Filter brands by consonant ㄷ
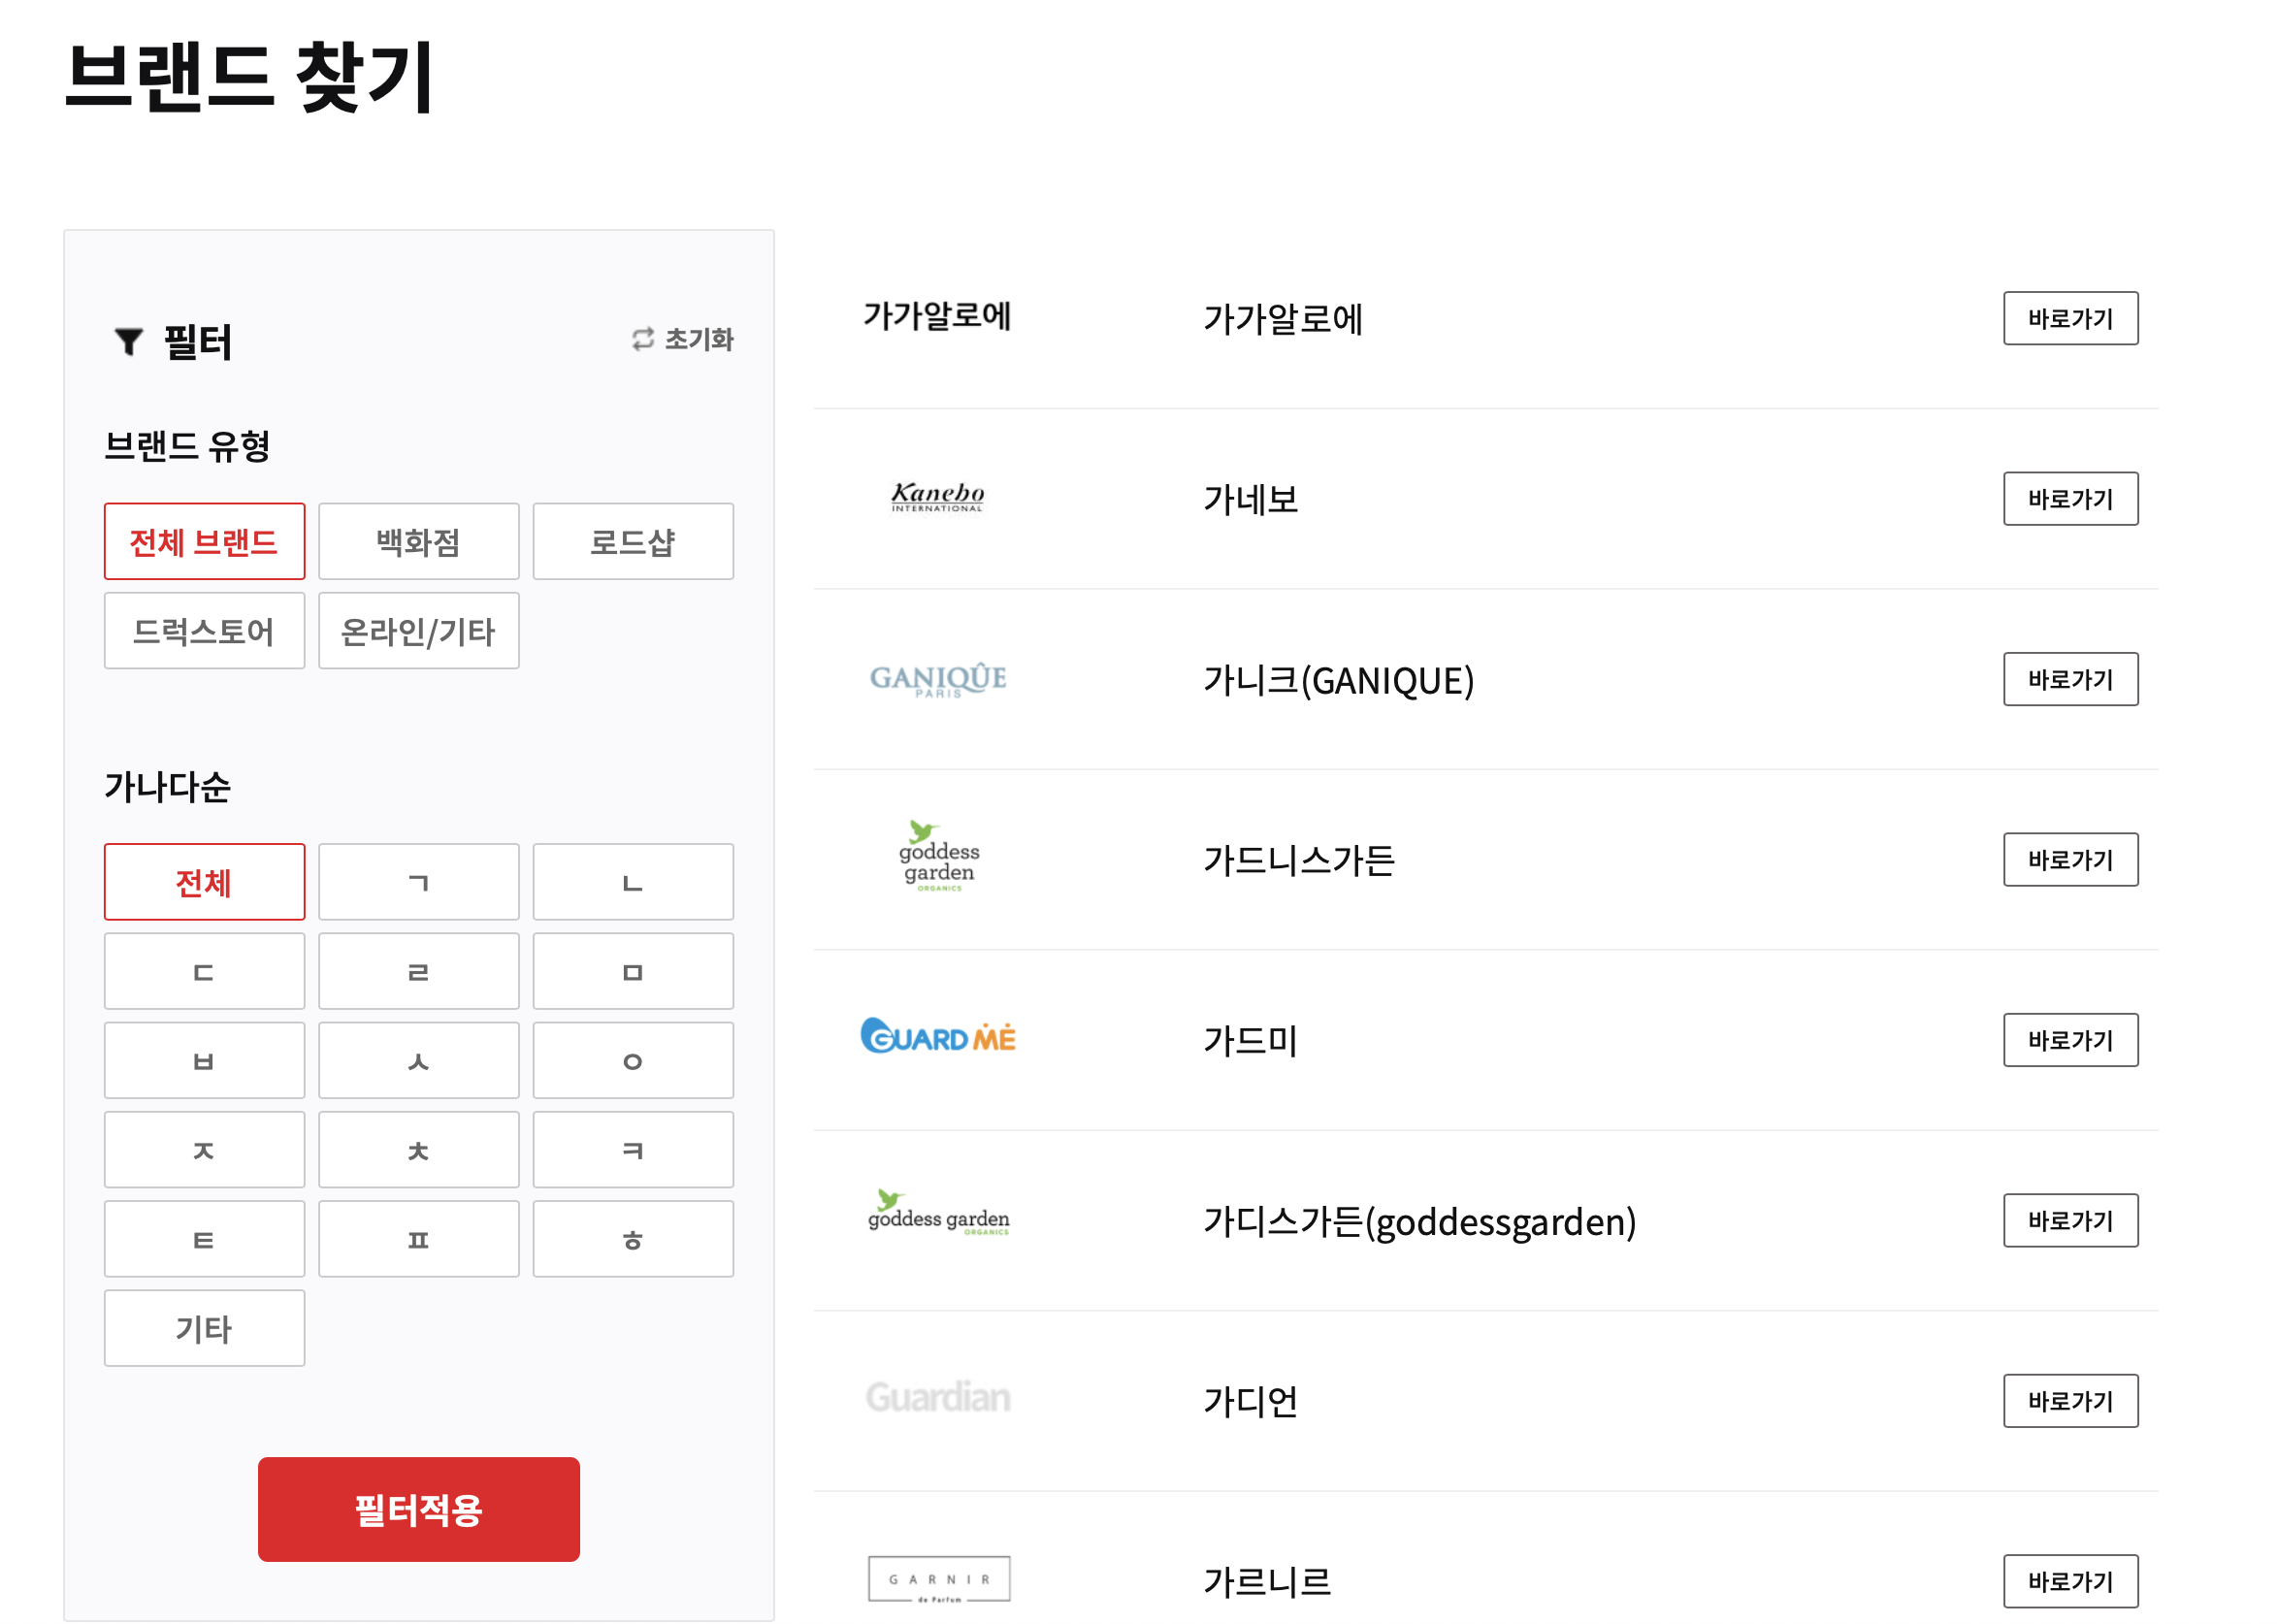Screen dimensions: 2278x1624 (x=204, y=971)
